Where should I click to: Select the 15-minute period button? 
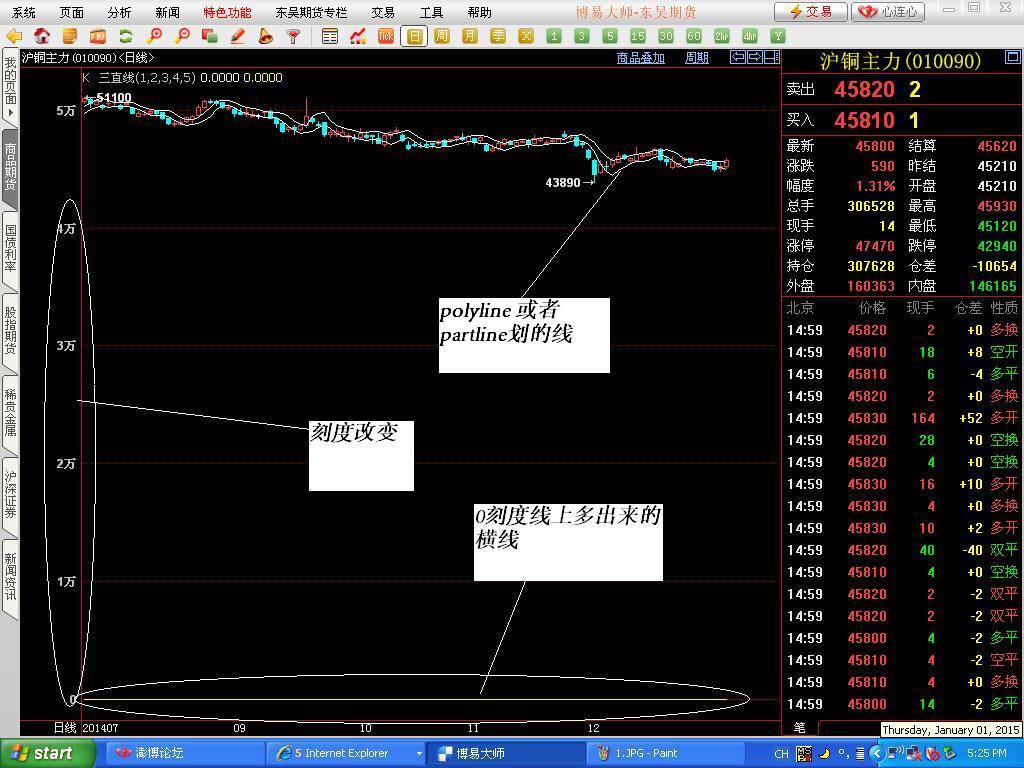coord(638,36)
